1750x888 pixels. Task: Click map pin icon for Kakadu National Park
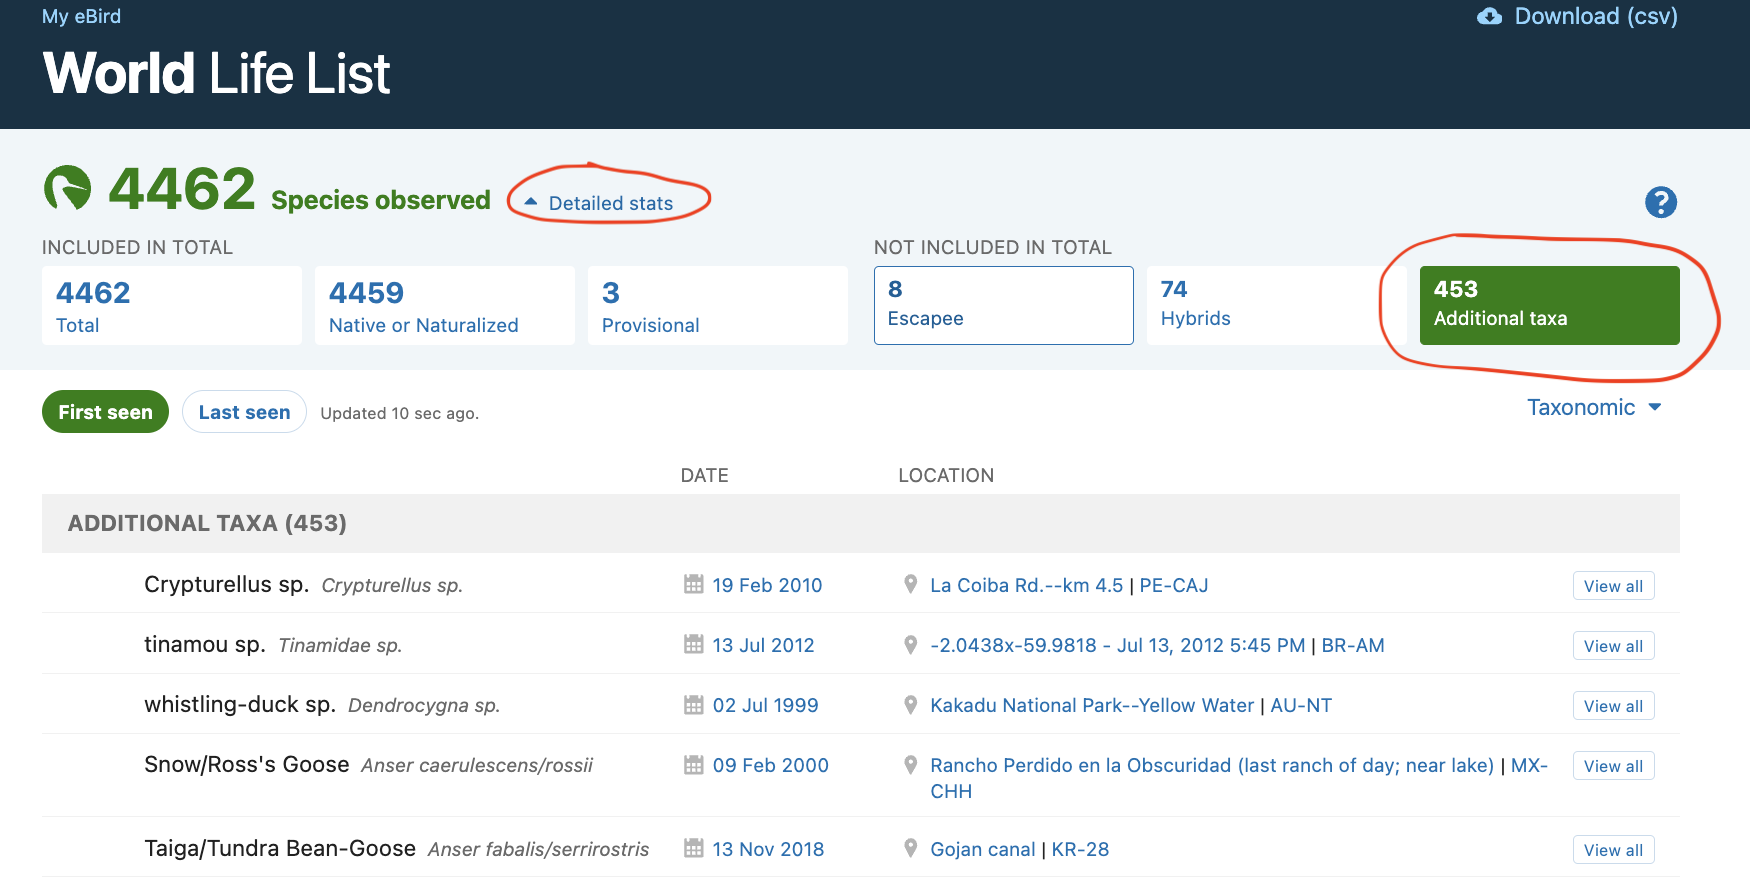(x=910, y=705)
